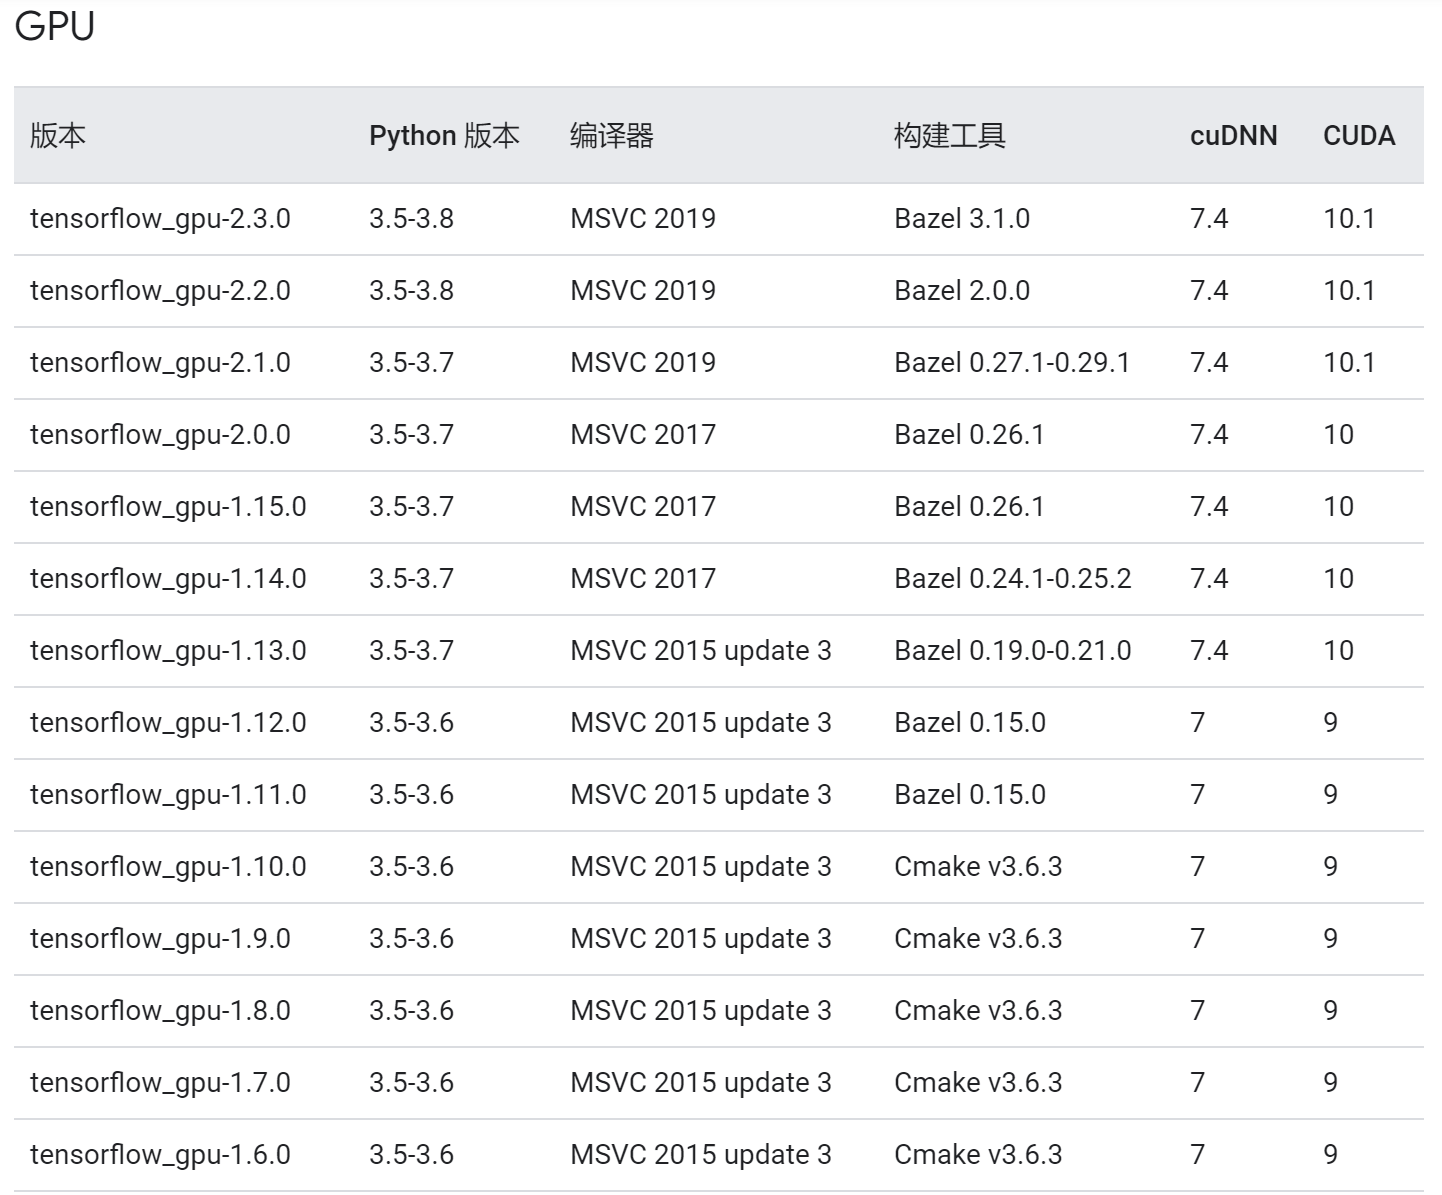Click MSVC 2015 update 3 in tensorflow_gpu-1.6.0 row
The image size is (1442, 1195).
pos(701,1155)
